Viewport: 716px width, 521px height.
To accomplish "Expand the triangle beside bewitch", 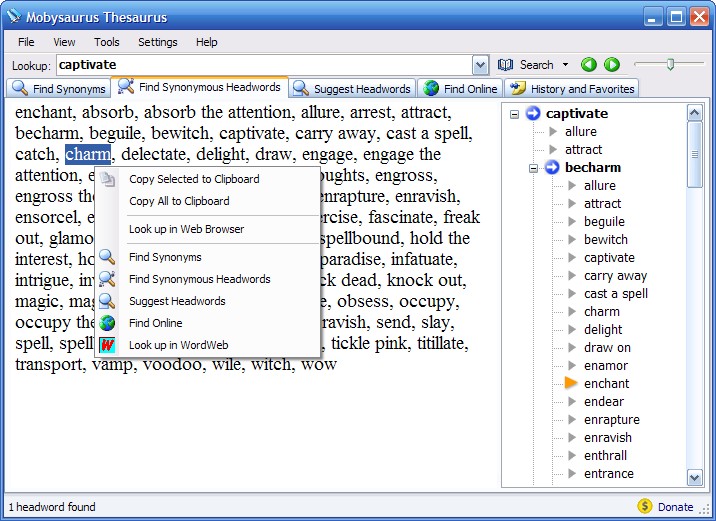I will pyautogui.click(x=572, y=239).
